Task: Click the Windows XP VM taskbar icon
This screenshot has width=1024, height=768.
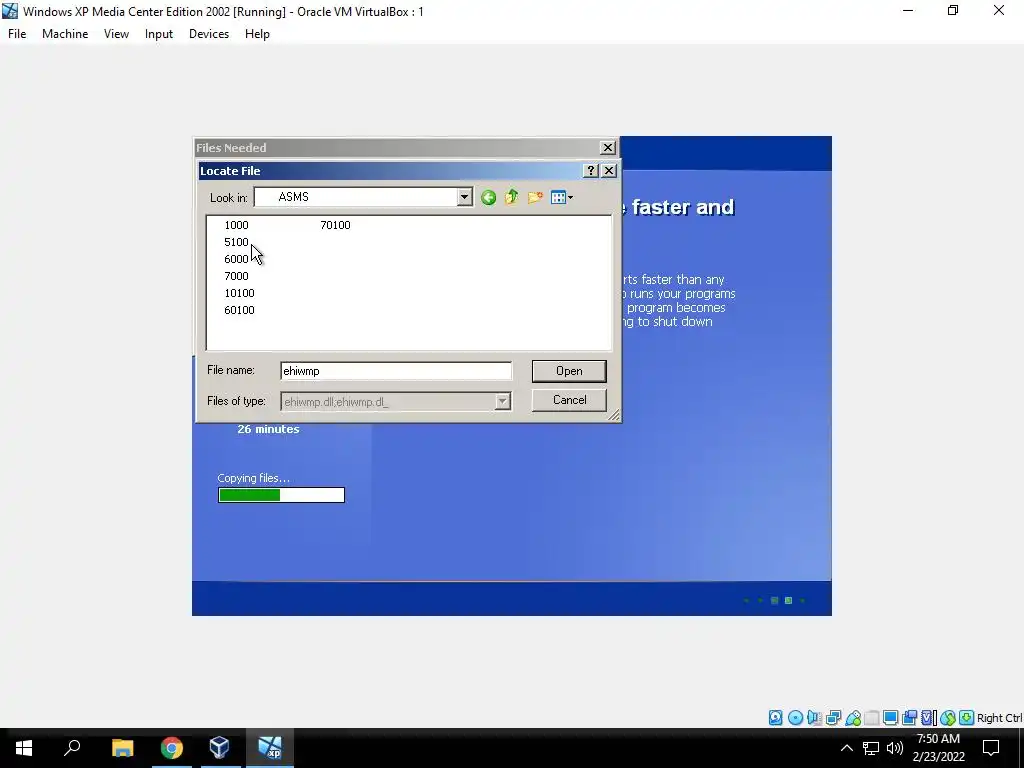Action: (x=270, y=748)
